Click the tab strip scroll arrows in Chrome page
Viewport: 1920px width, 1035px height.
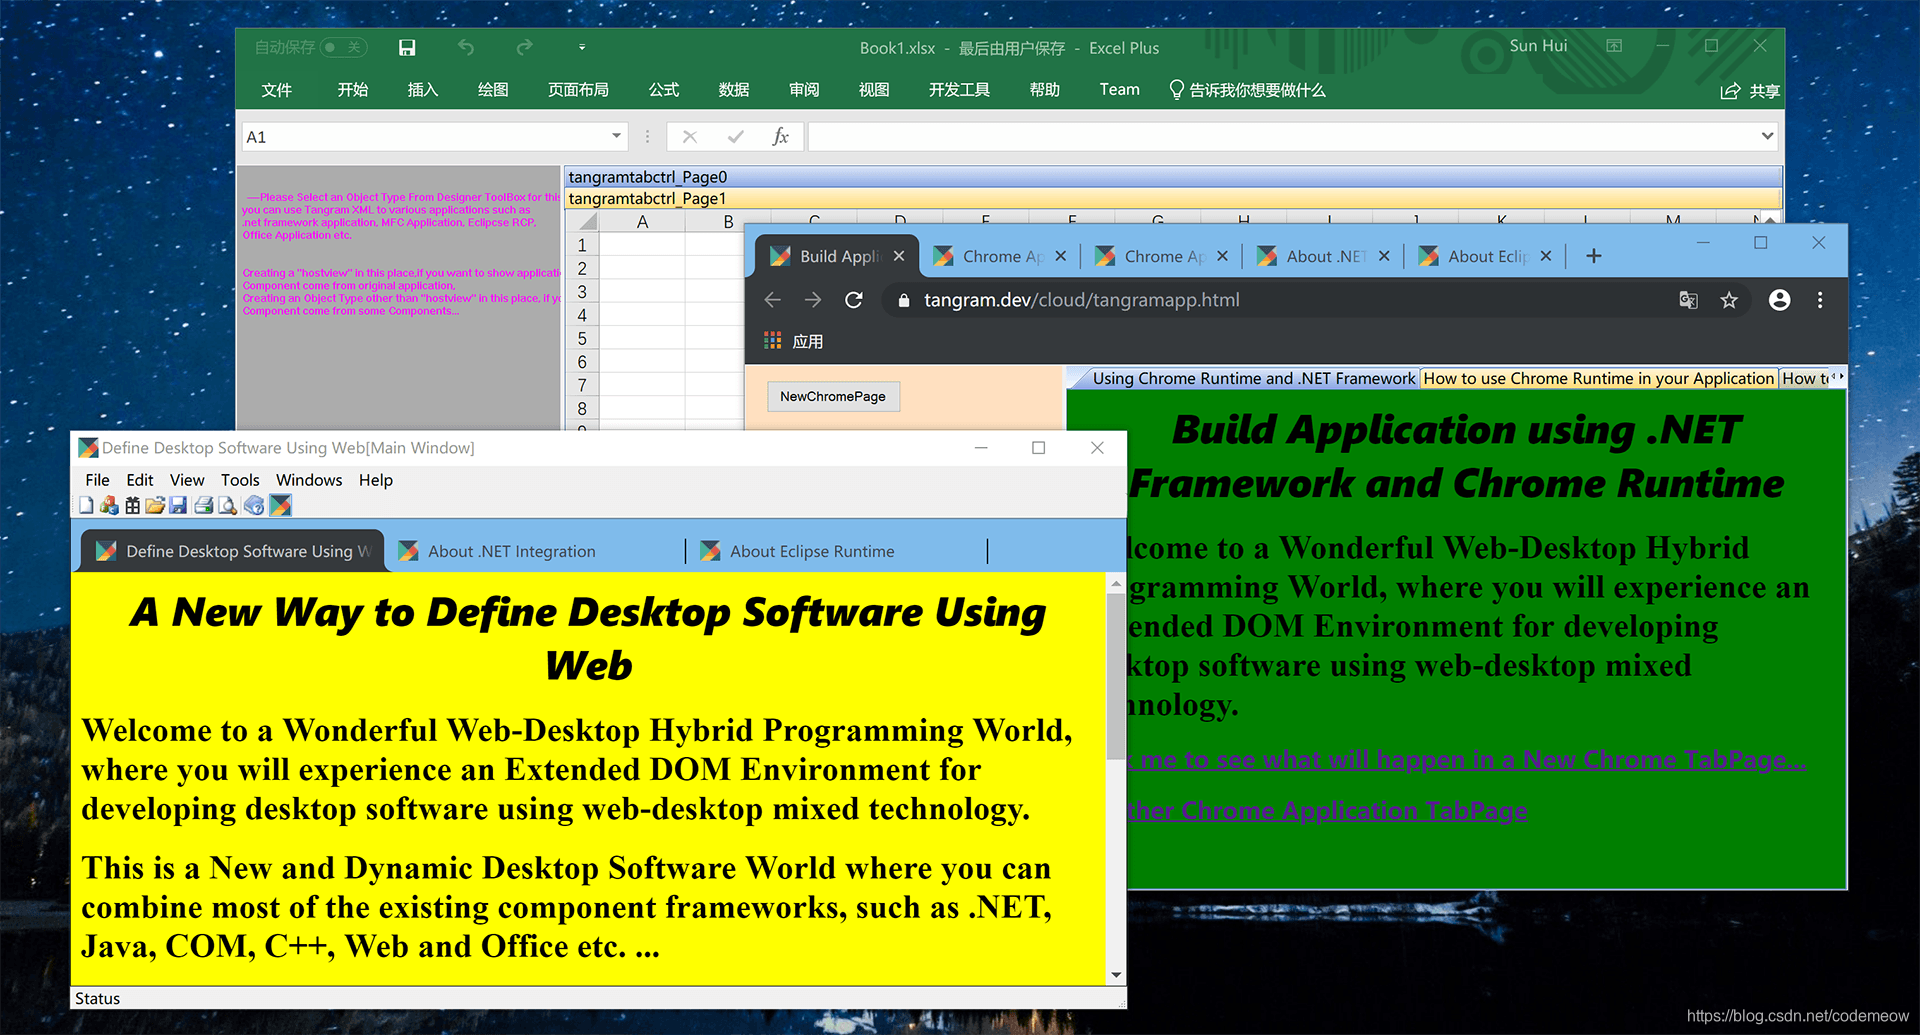1838,377
